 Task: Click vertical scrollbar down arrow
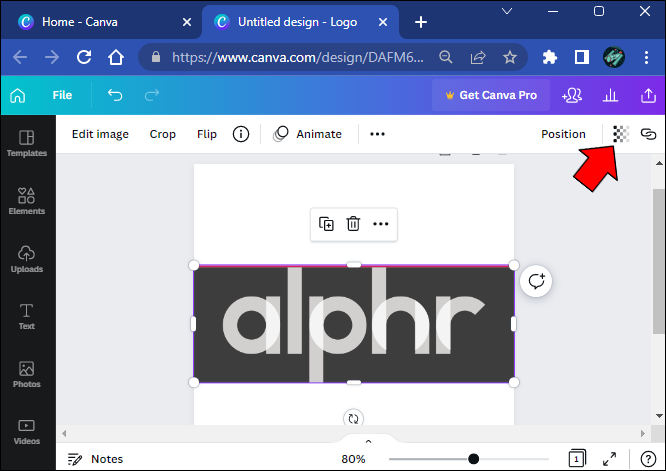click(659, 416)
